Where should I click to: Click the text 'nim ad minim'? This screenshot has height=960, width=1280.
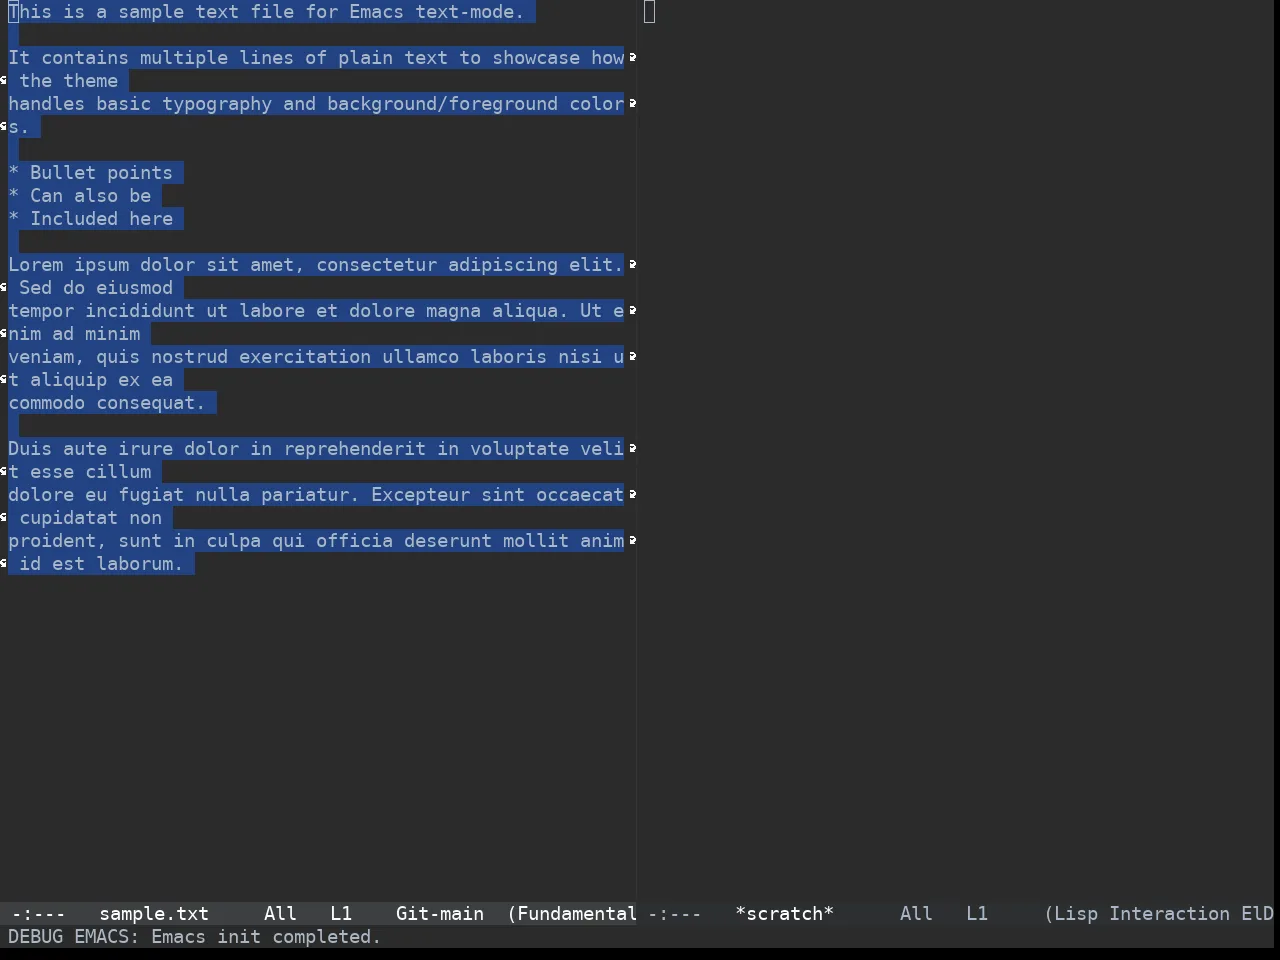tap(74, 334)
